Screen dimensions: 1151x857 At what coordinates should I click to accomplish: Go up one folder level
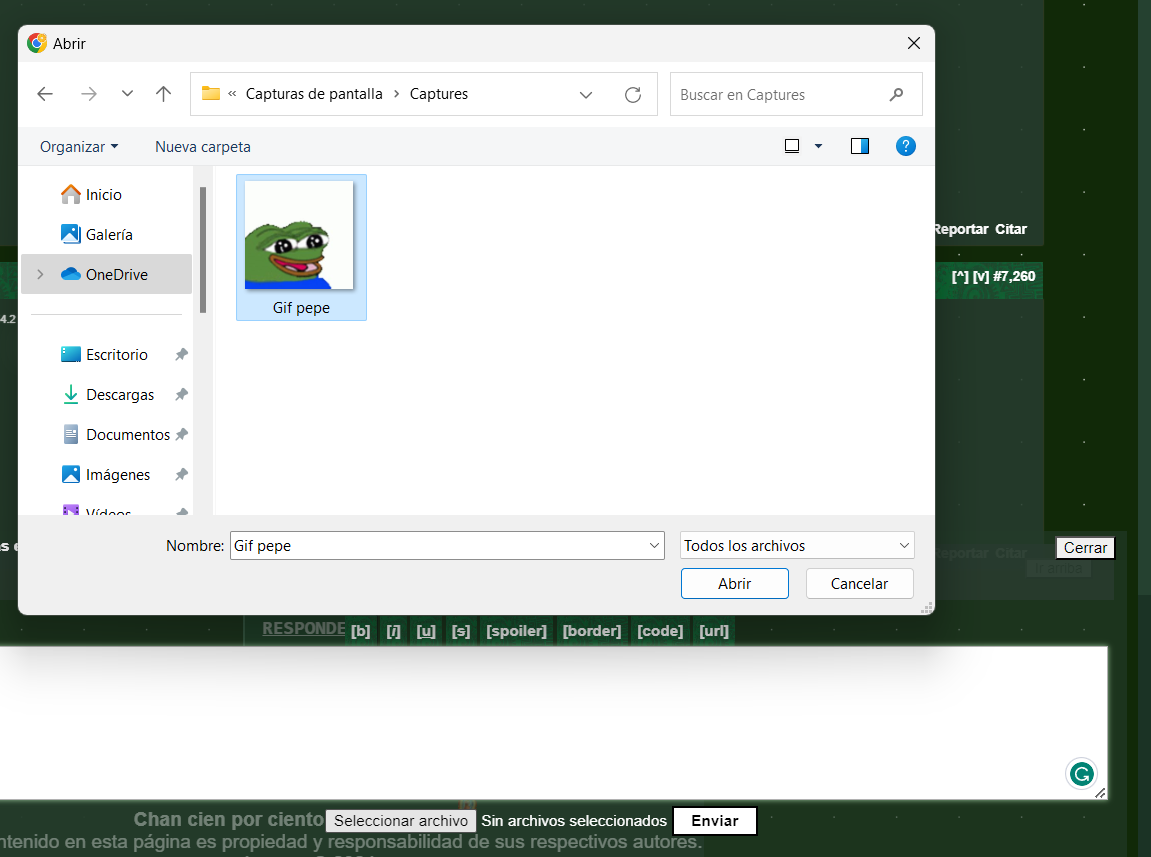point(164,94)
